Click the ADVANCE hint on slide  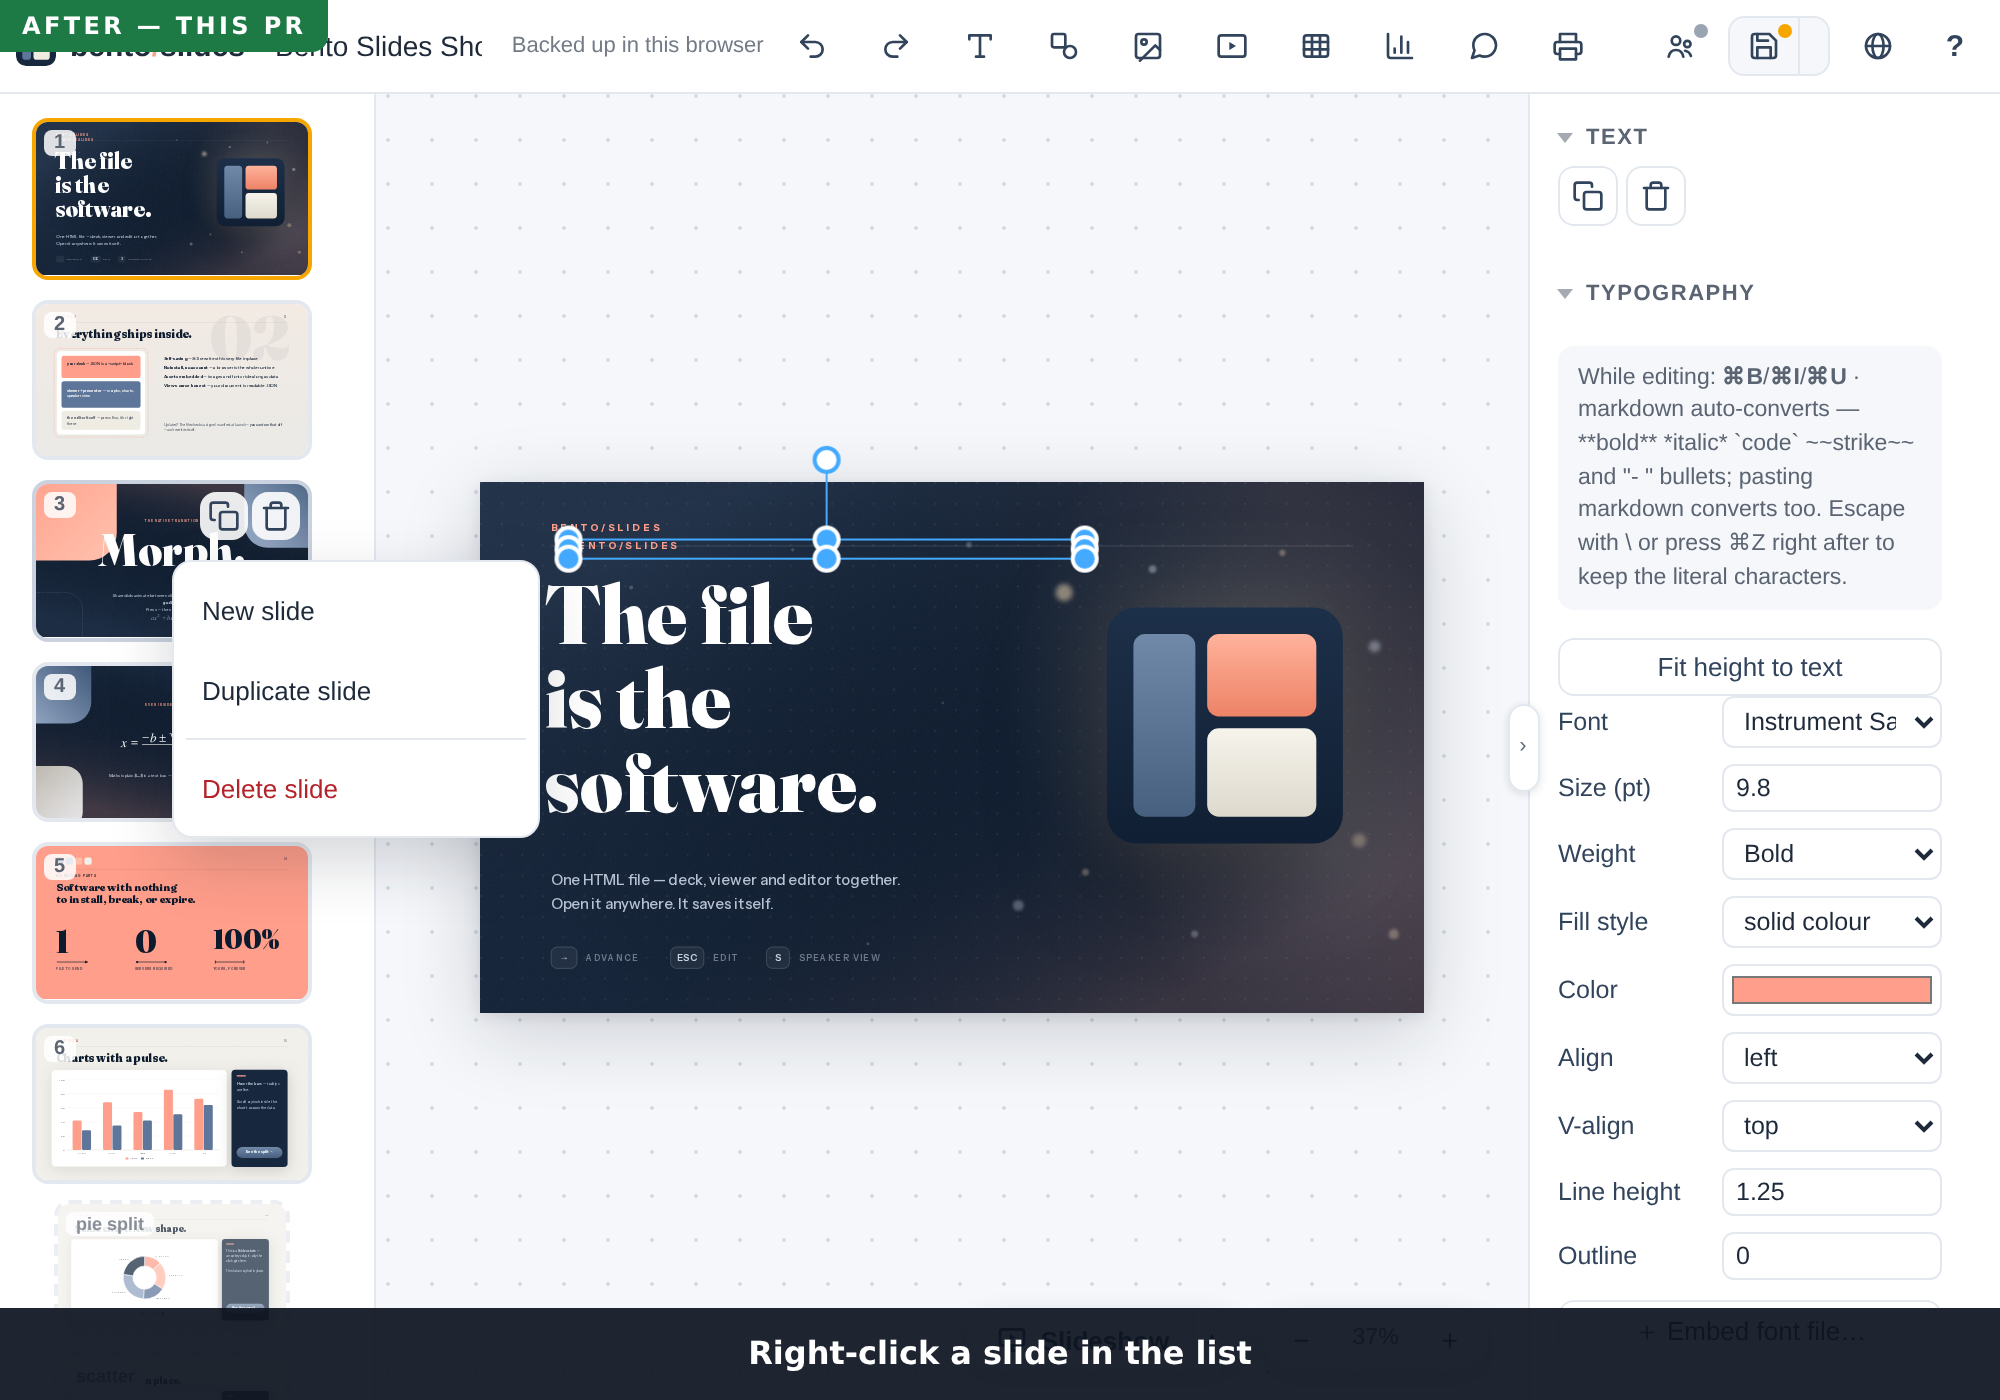[x=611, y=957]
